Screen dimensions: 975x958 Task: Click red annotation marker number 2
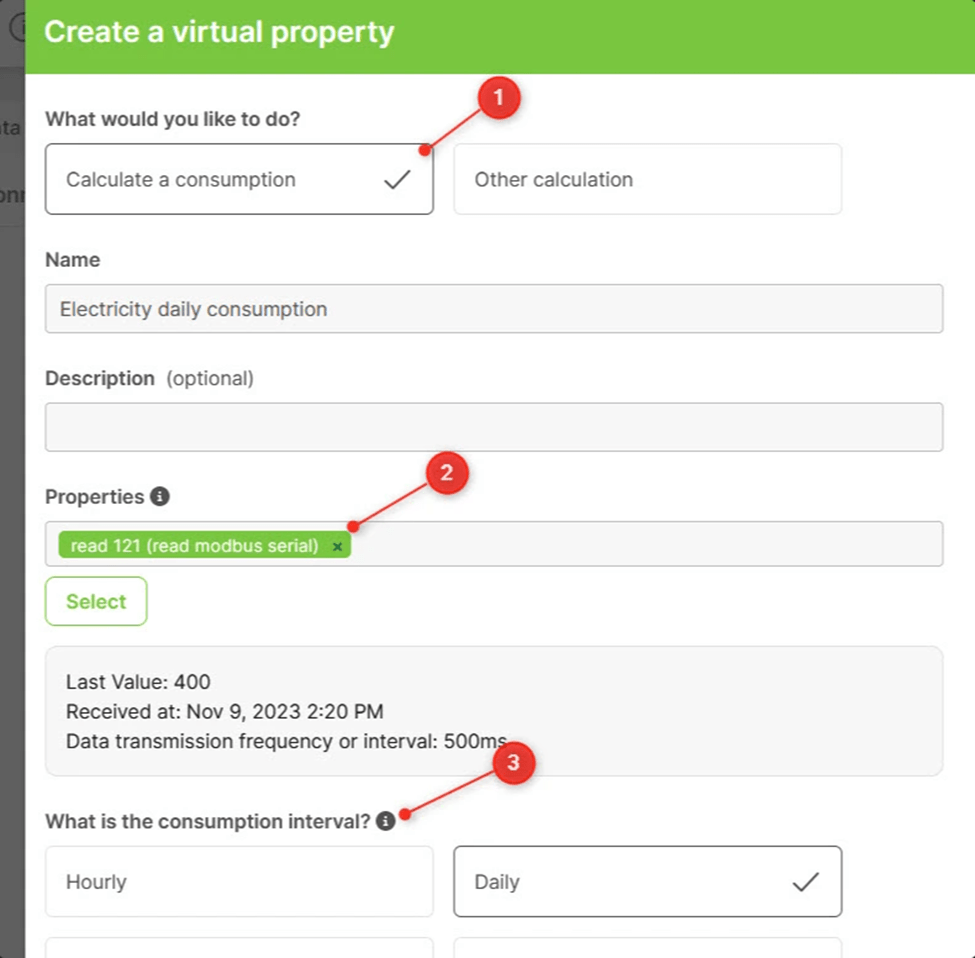click(447, 473)
